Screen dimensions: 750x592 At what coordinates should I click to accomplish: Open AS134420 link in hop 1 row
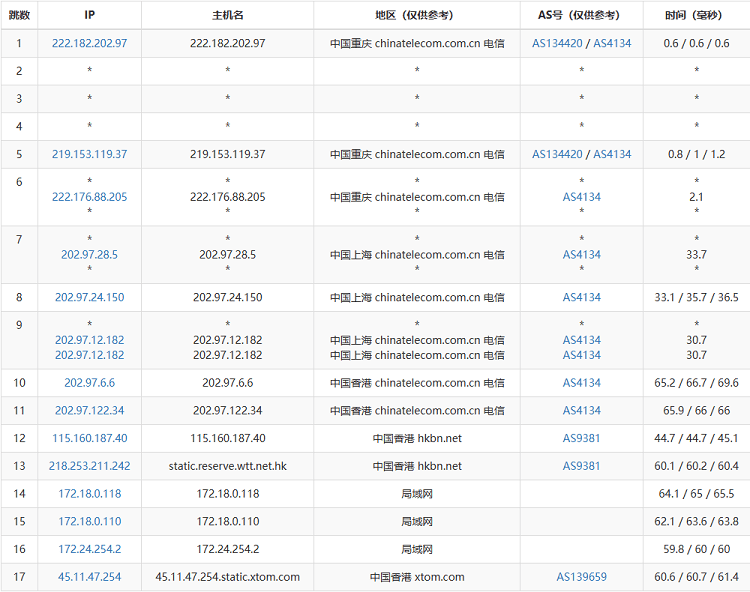[x=557, y=43]
